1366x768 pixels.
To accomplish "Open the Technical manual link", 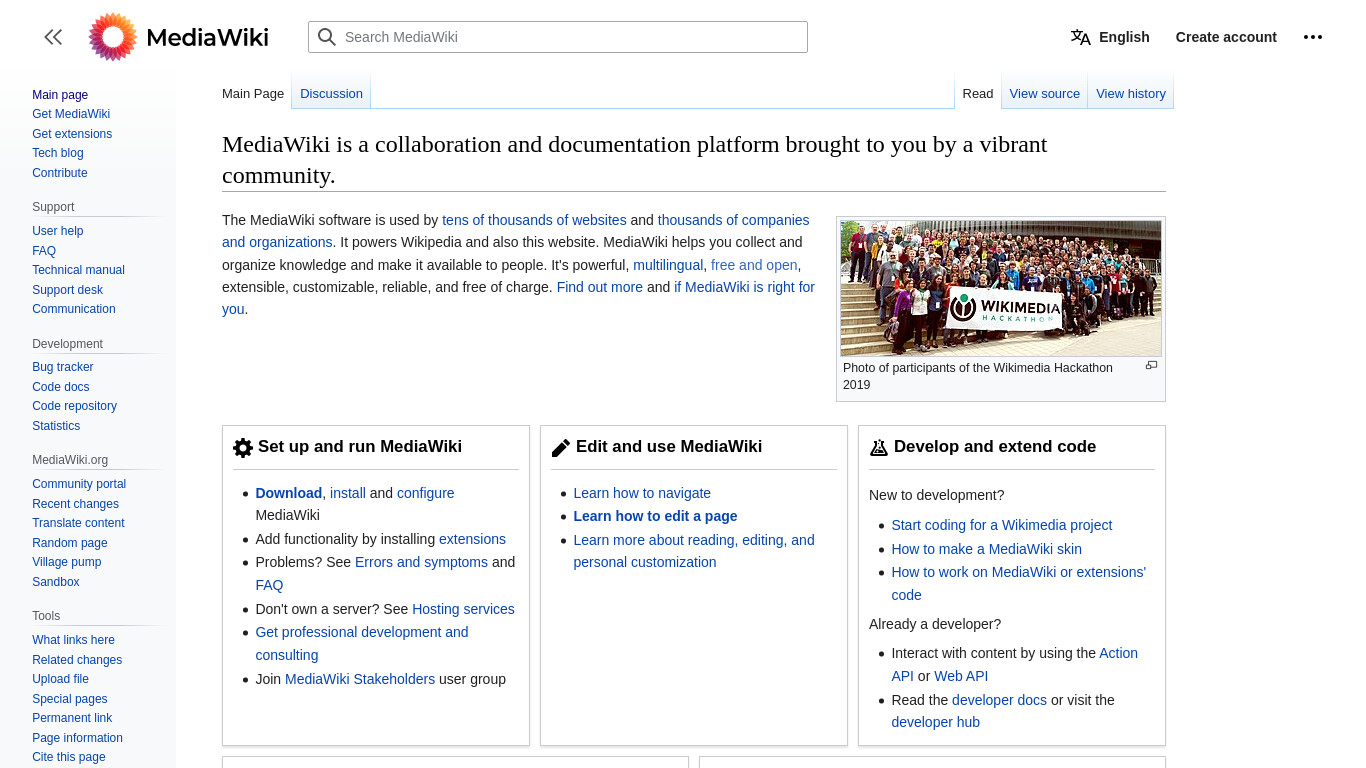I will (x=78, y=270).
